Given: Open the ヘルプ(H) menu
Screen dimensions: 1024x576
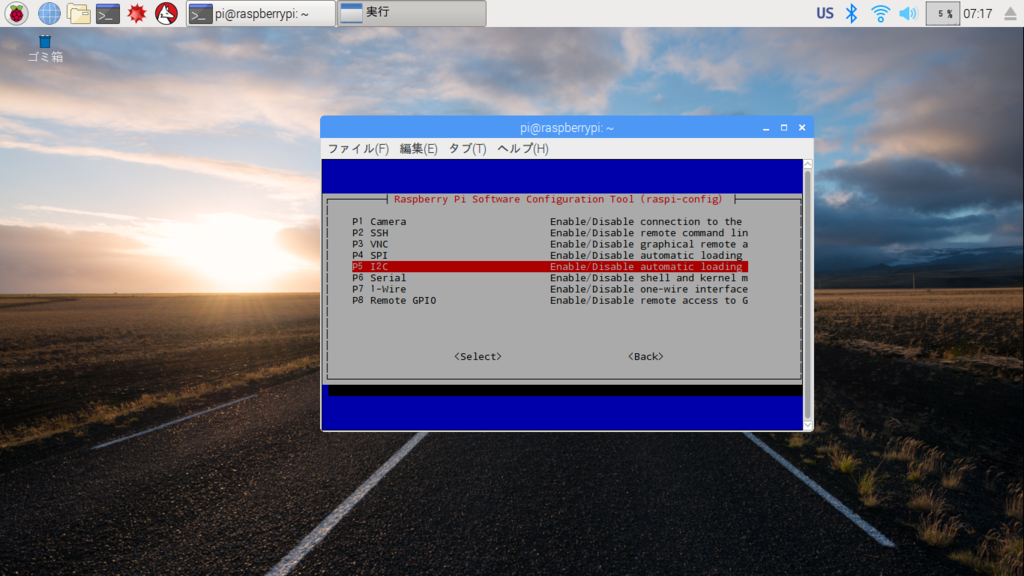Looking at the screenshot, I should point(522,149).
